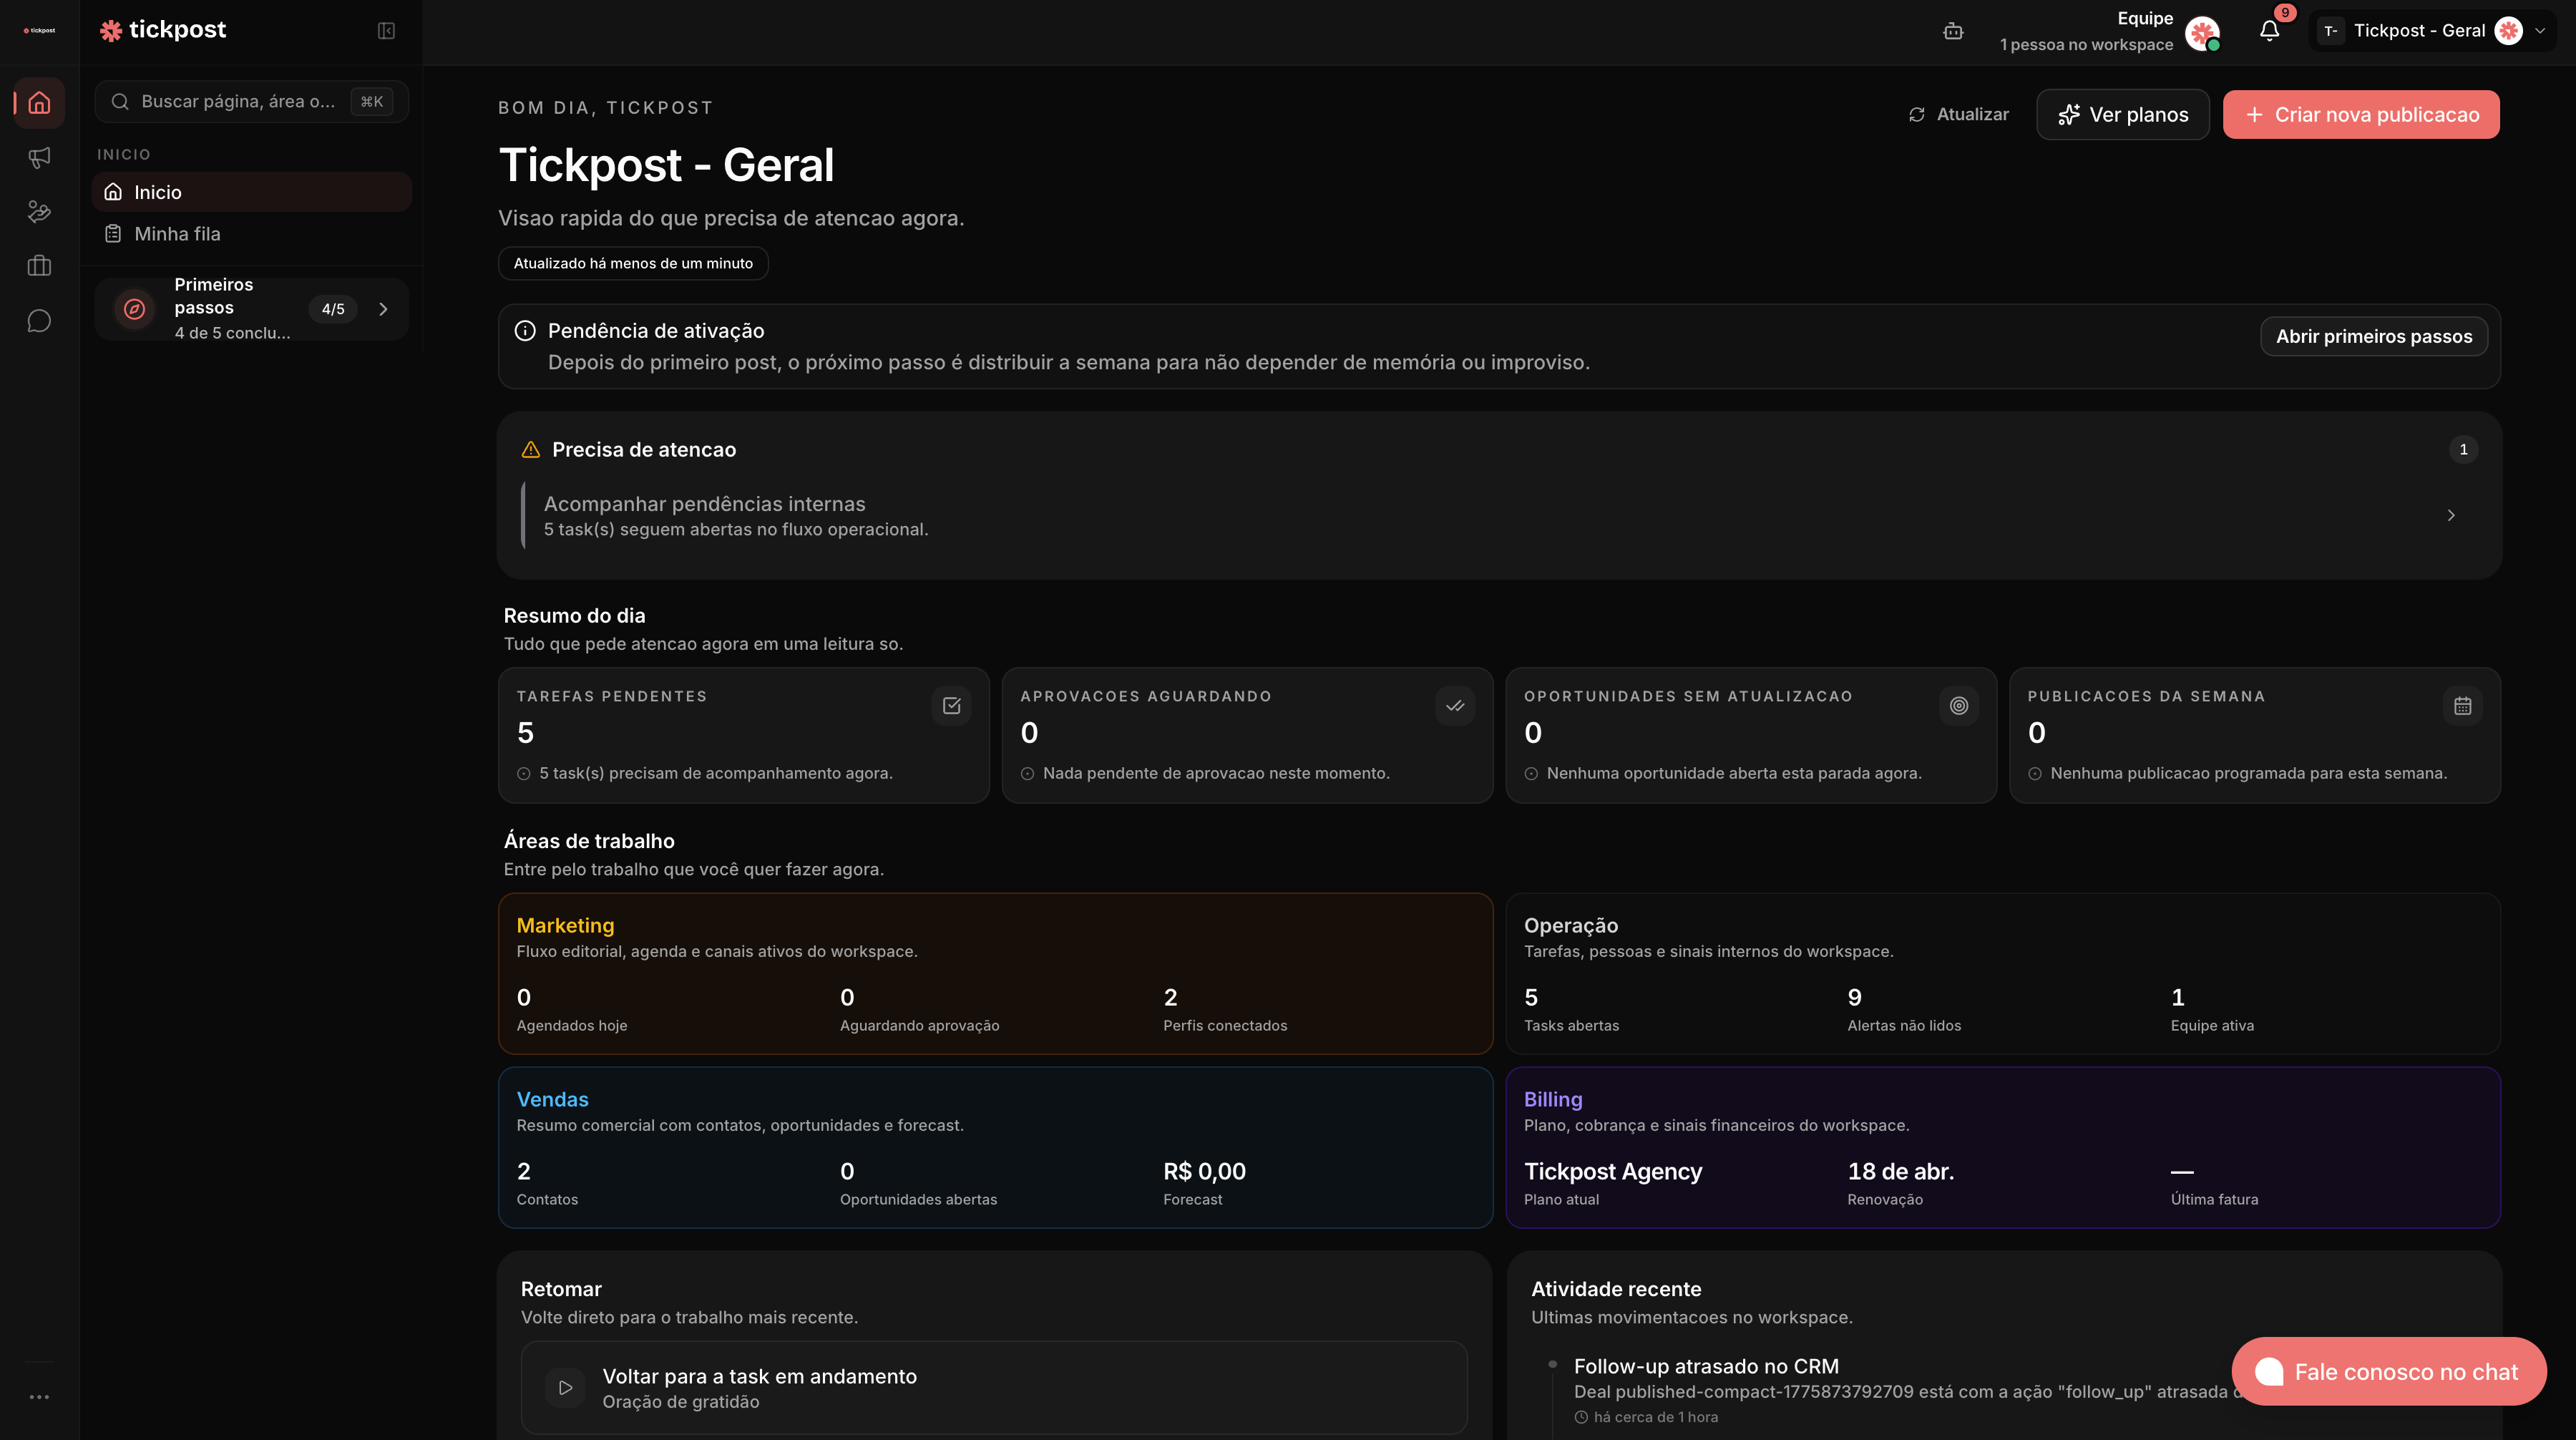Image resolution: width=2576 pixels, height=1440 pixels.
Task: Collapse the sidebar panel toggle
Action: [386, 30]
